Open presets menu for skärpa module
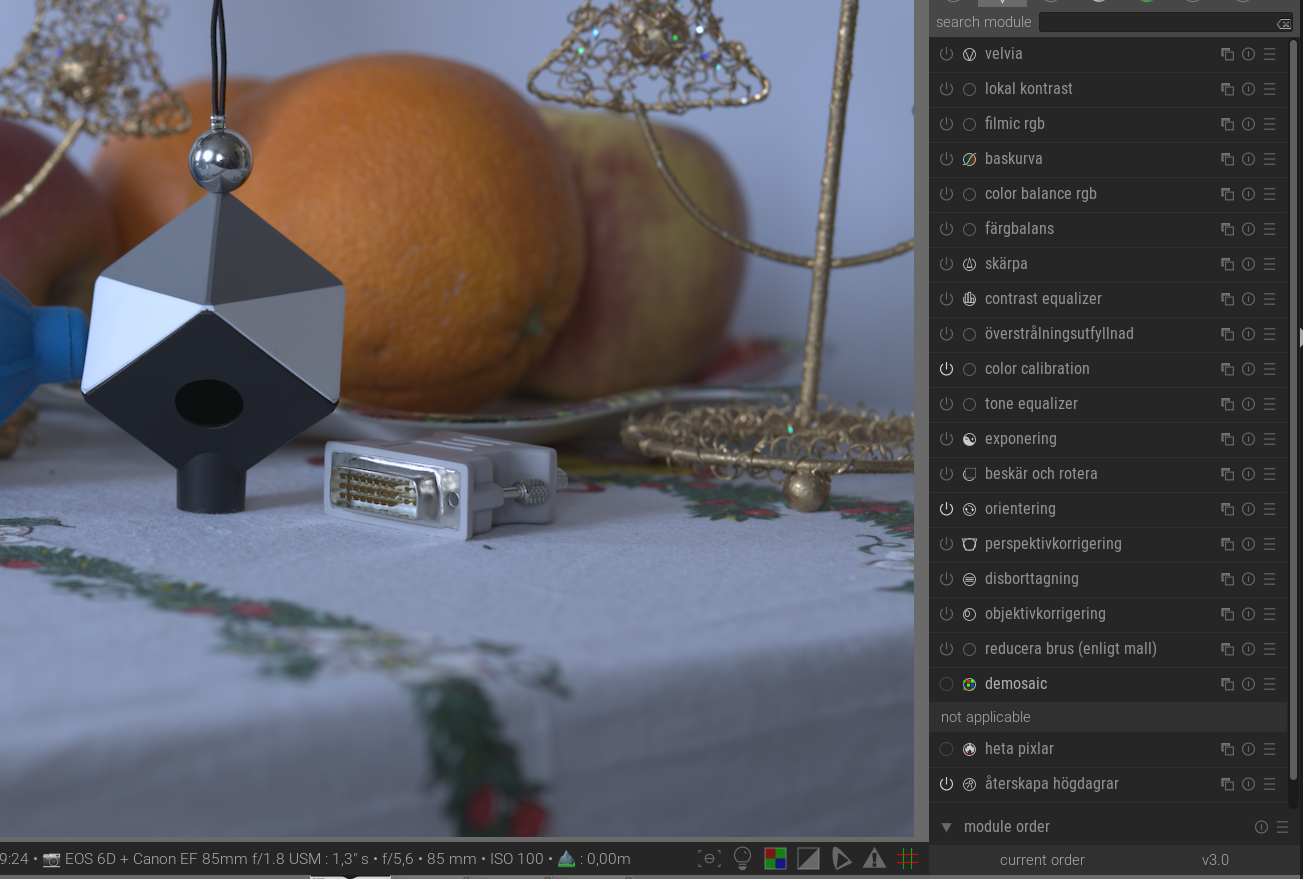The width and height of the screenshot is (1303, 879). 1269,264
